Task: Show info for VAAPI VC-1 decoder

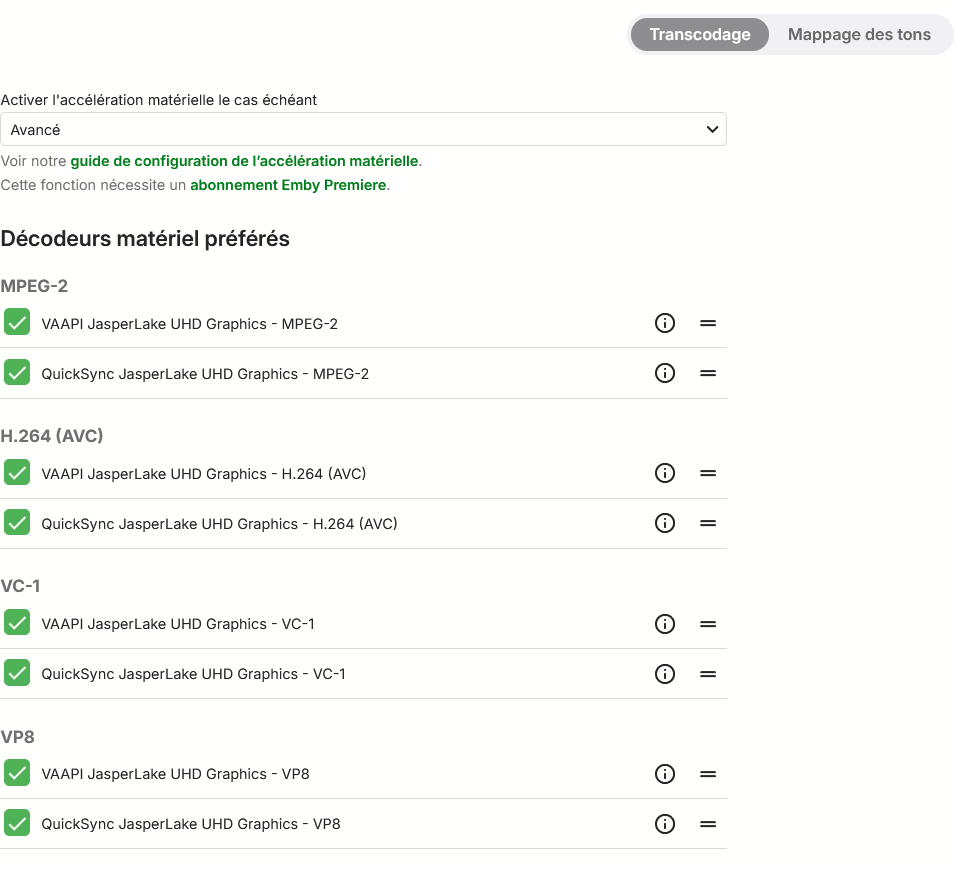Action: coord(664,624)
